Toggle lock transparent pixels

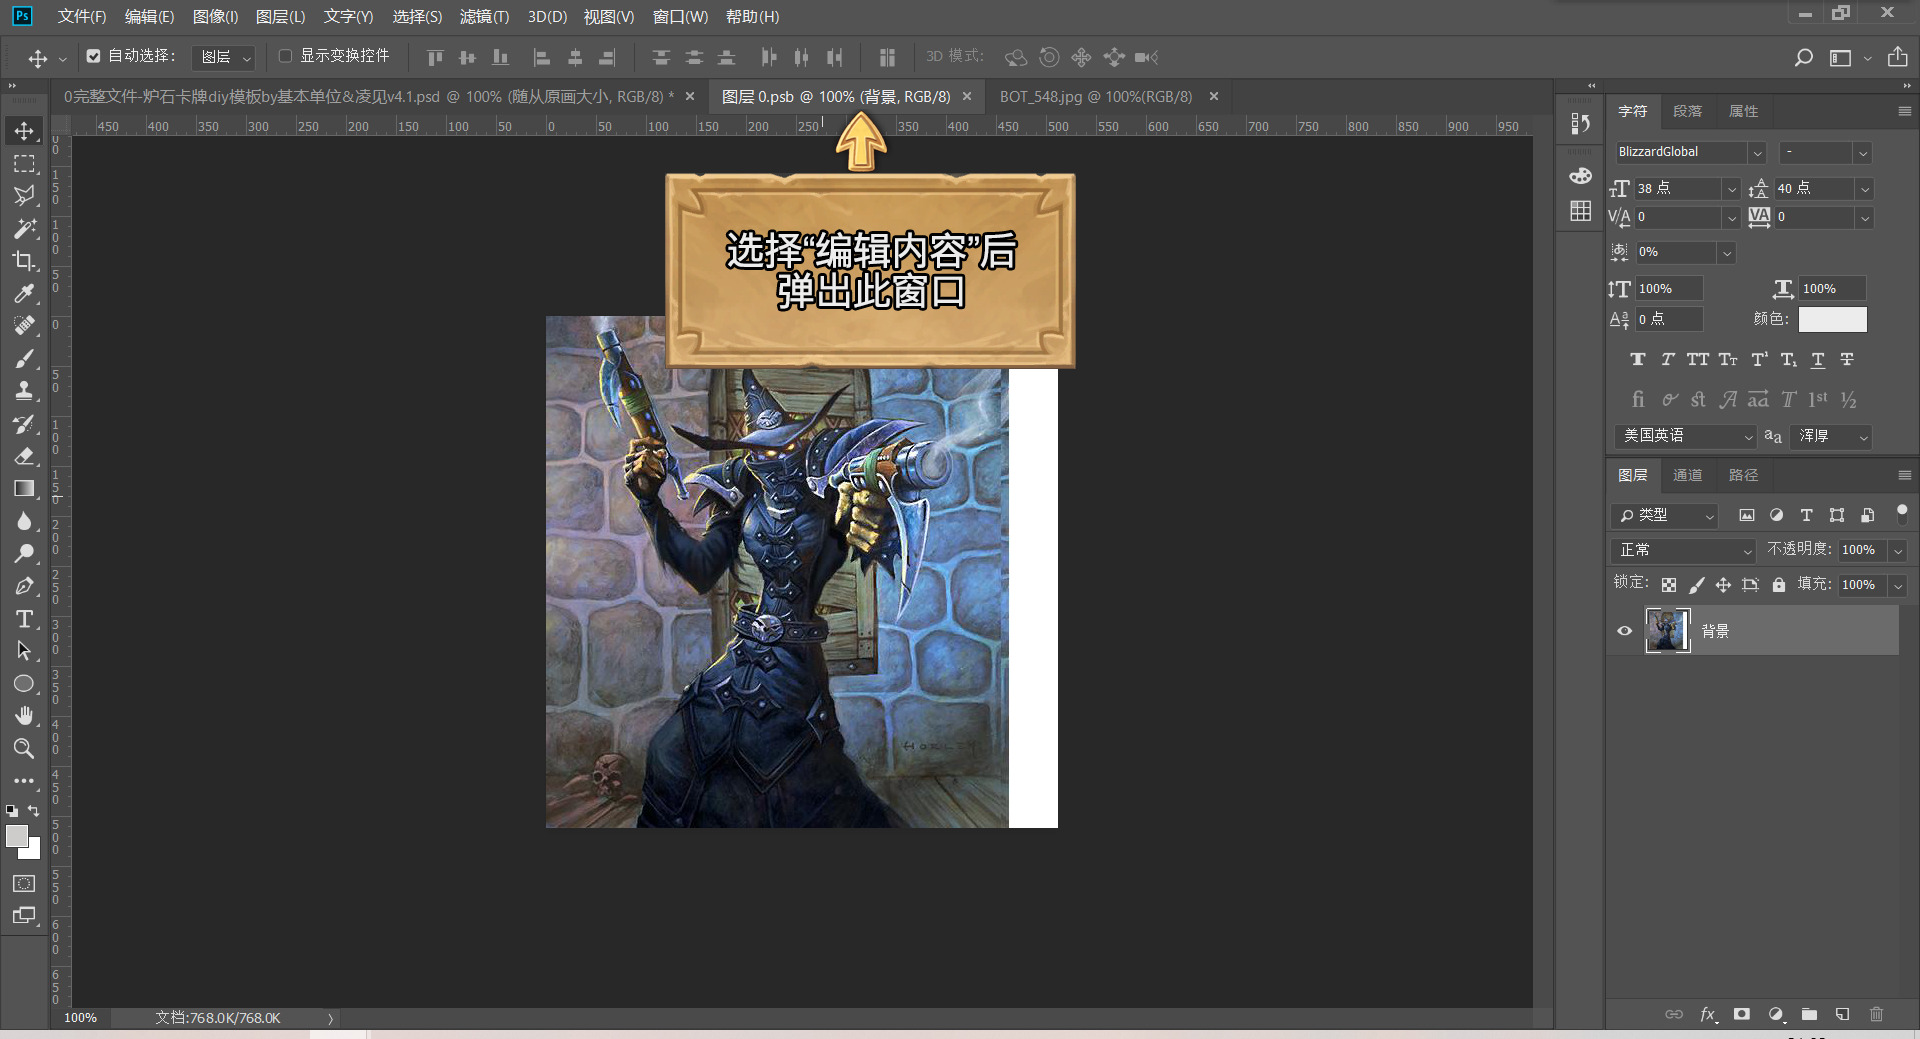click(x=1668, y=585)
